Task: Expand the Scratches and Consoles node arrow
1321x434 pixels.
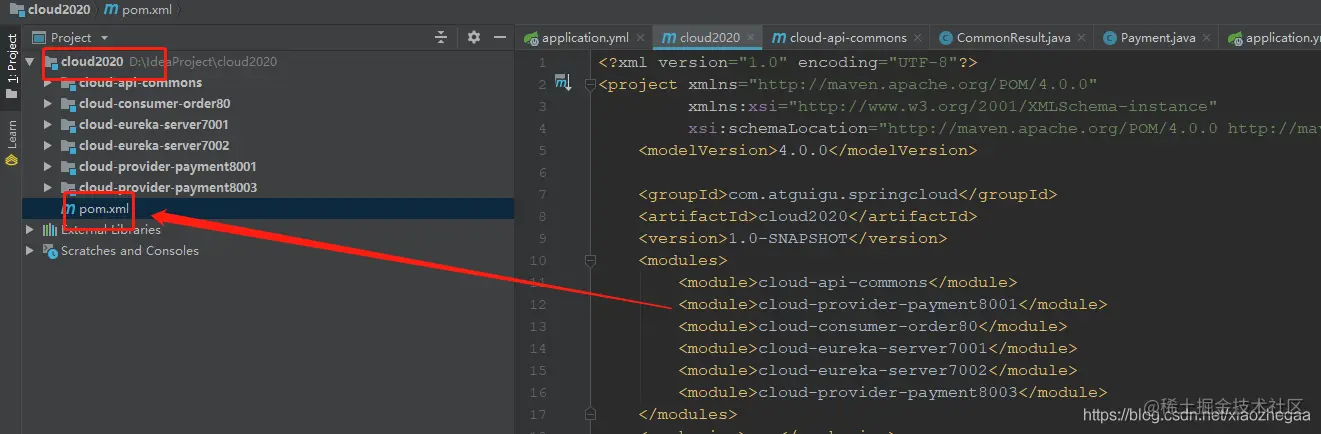Action: coord(30,251)
